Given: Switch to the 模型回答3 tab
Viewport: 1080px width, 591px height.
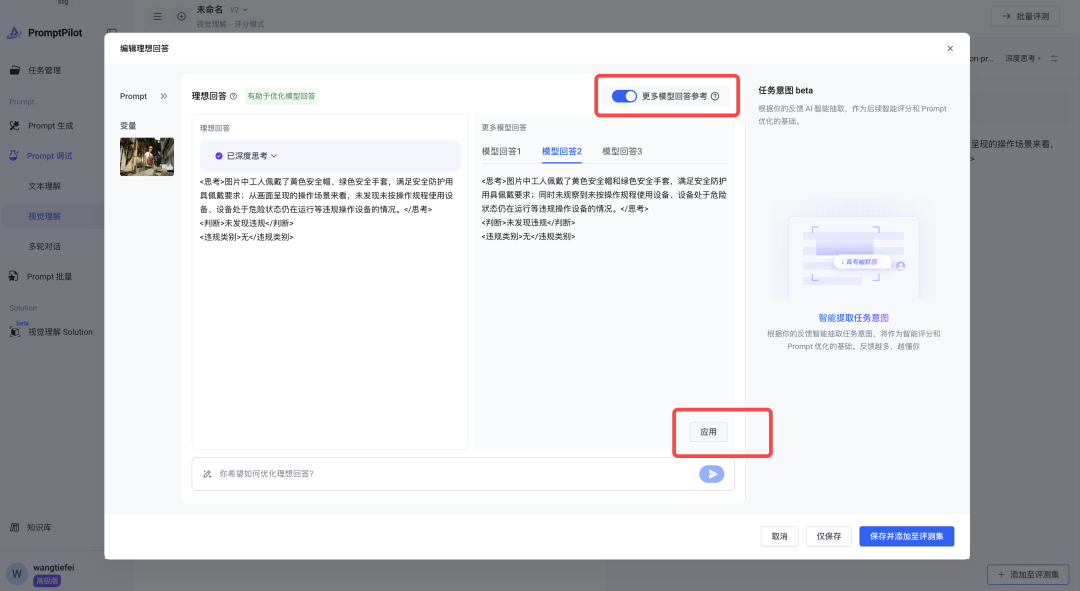Looking at the screenshot, I should 622,151.
